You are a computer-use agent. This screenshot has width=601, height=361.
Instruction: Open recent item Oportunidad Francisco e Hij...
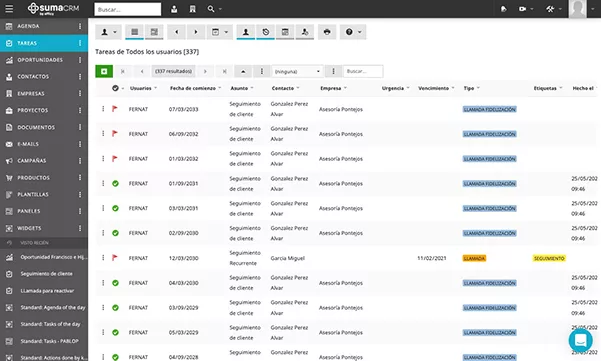(x=53, y=257)
